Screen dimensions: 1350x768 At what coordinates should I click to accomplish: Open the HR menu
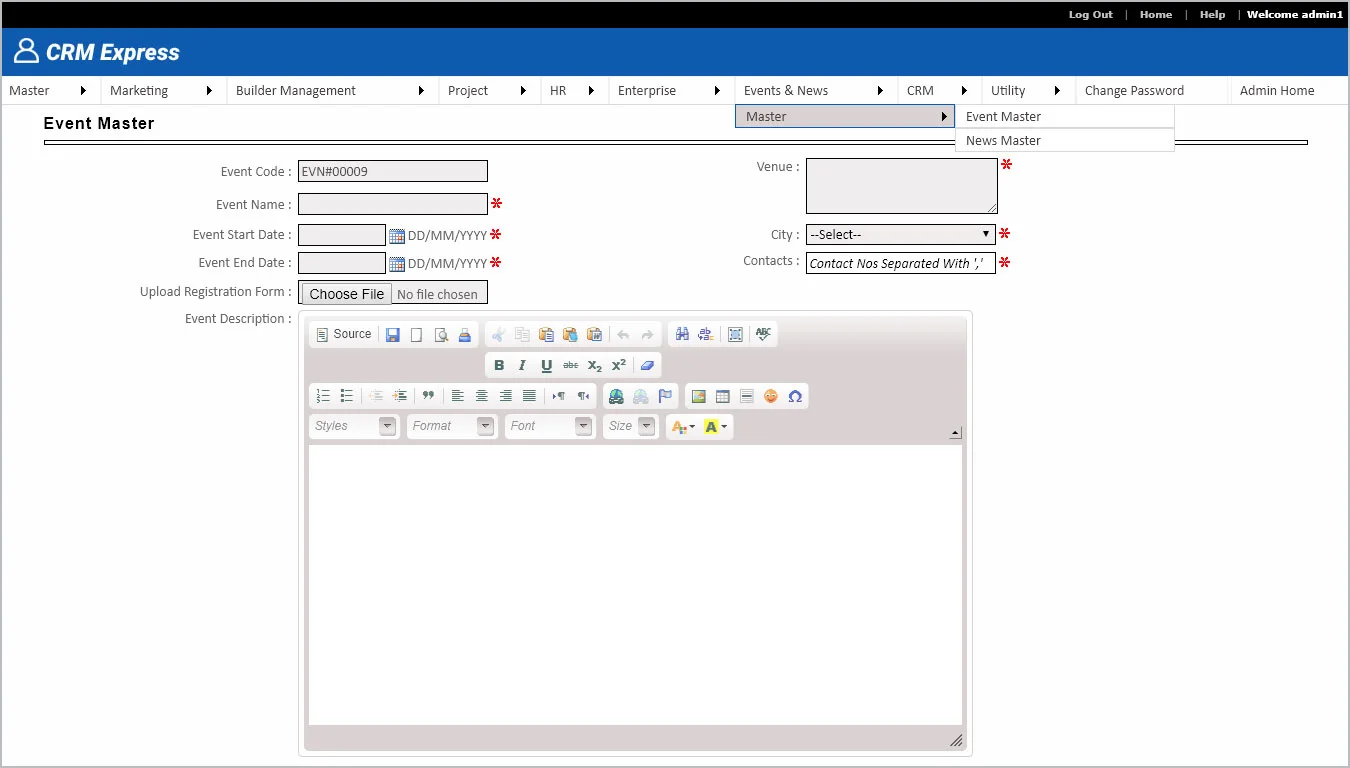point(575,90)
